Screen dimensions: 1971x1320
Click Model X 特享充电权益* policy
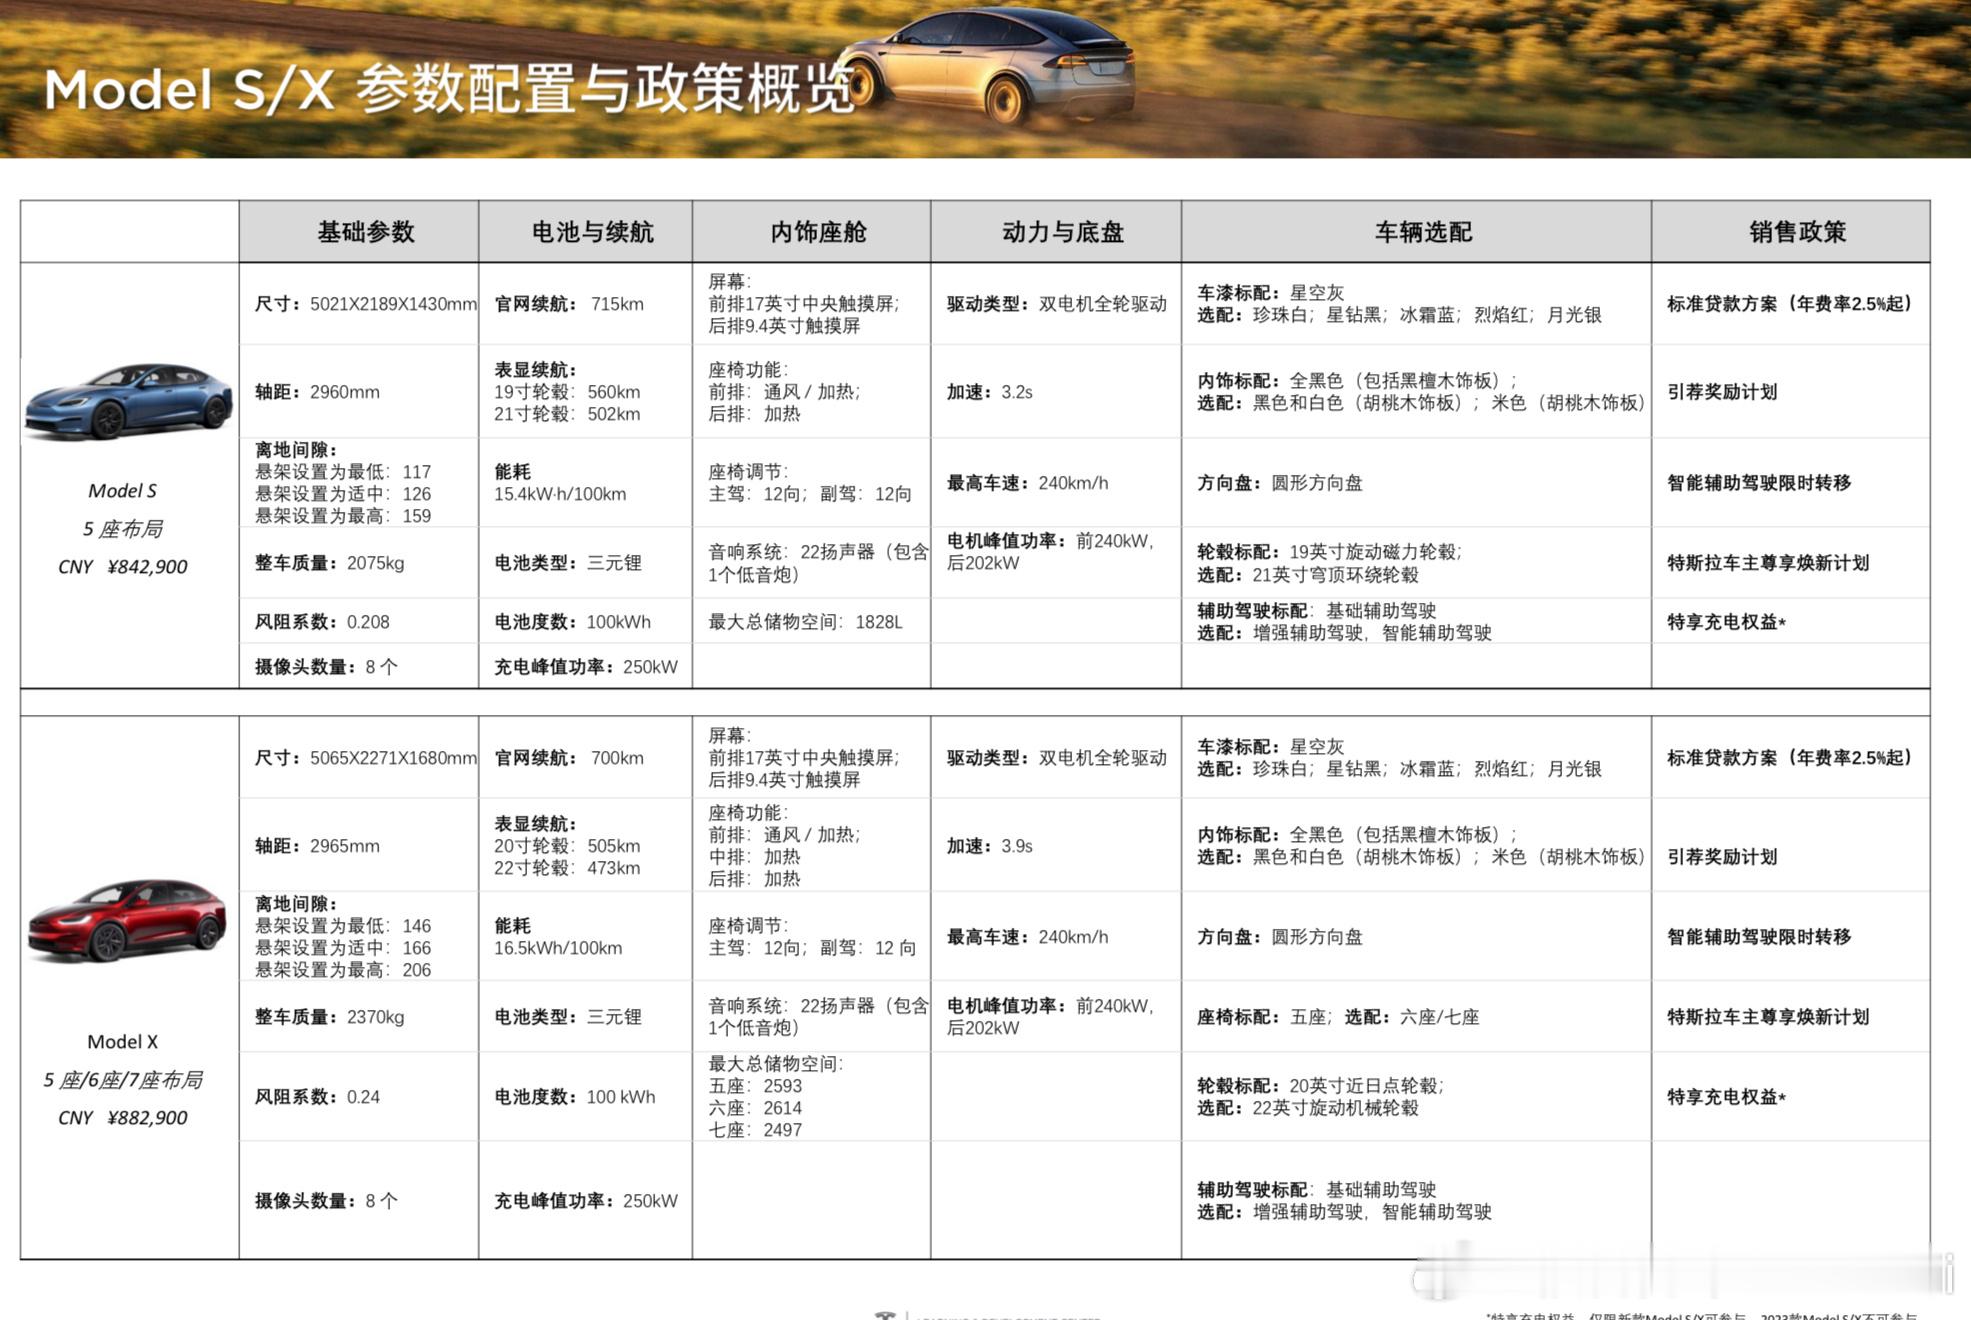(x=1726, y=1097)
